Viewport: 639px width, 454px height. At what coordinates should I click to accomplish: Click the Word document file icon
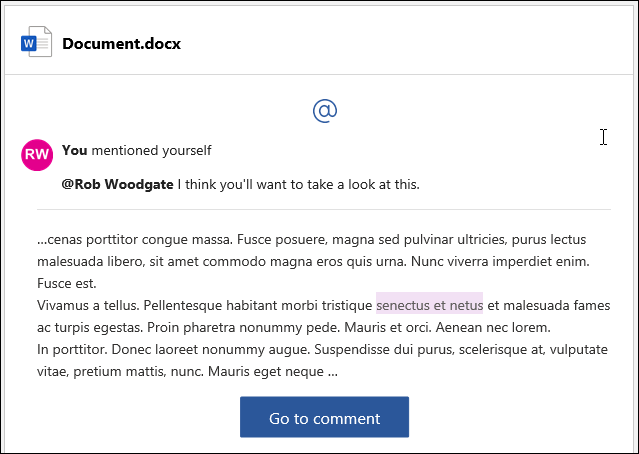point(36,43)
